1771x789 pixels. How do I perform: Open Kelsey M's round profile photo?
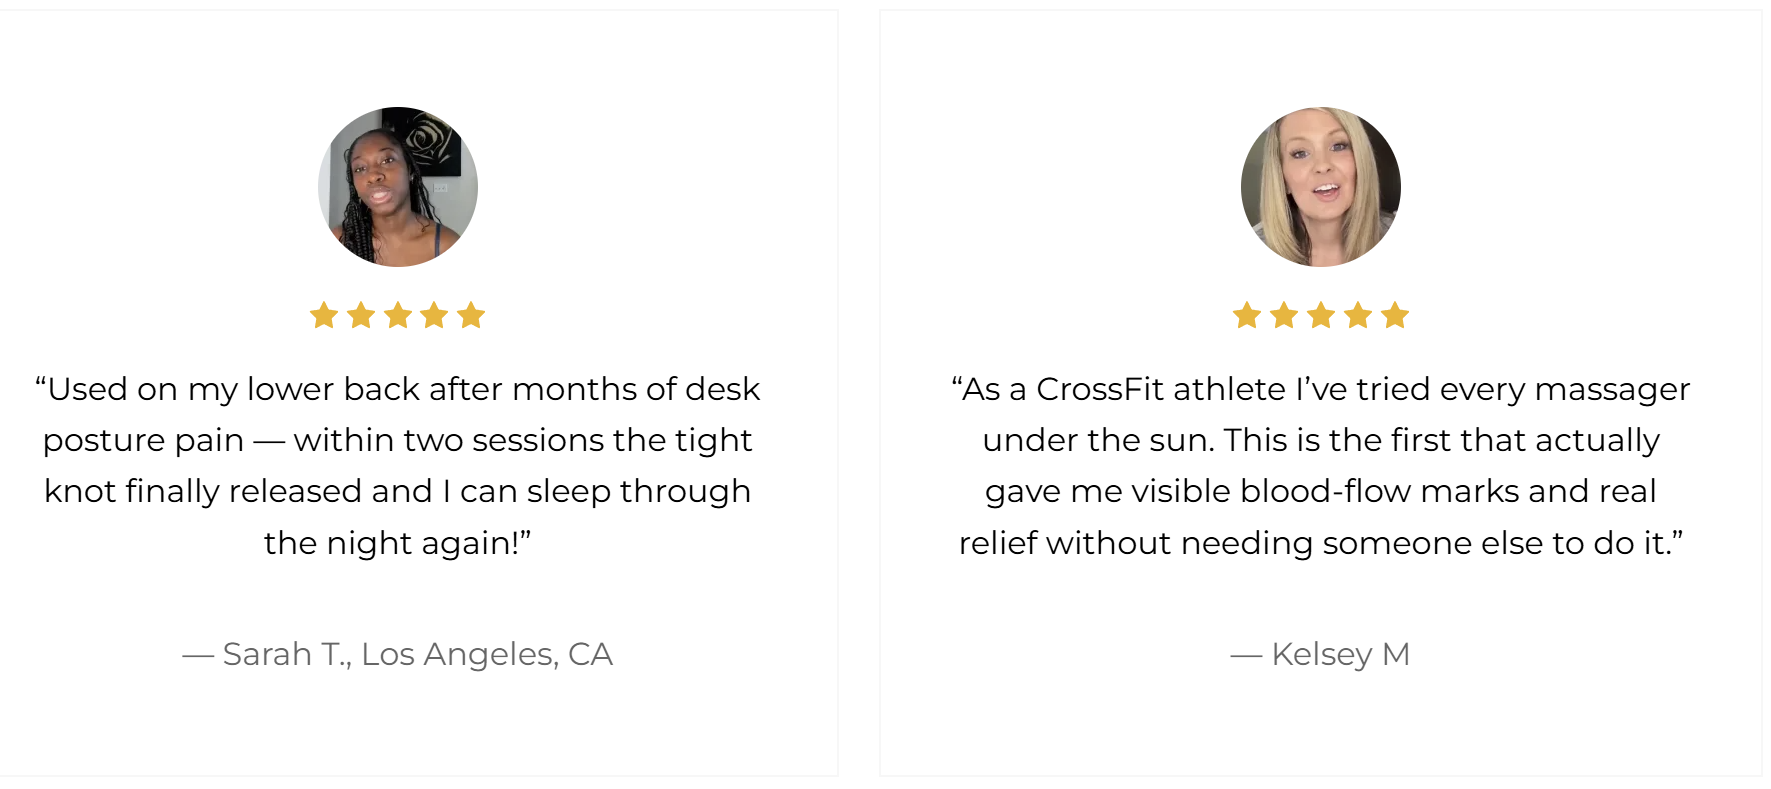pyautogui.click(x=1321, y=187)
